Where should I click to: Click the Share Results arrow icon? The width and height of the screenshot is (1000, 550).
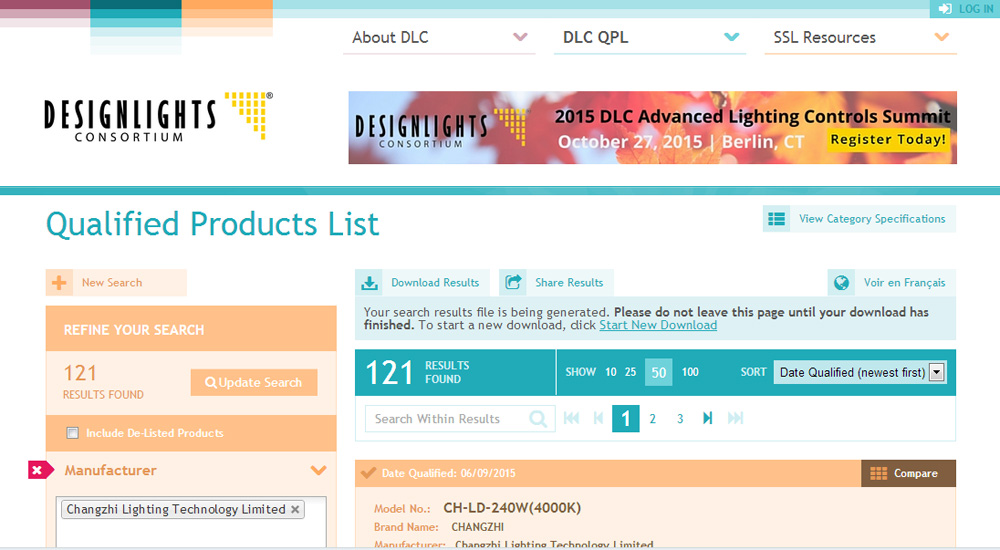pyautogui.click(x=513, y=282)
